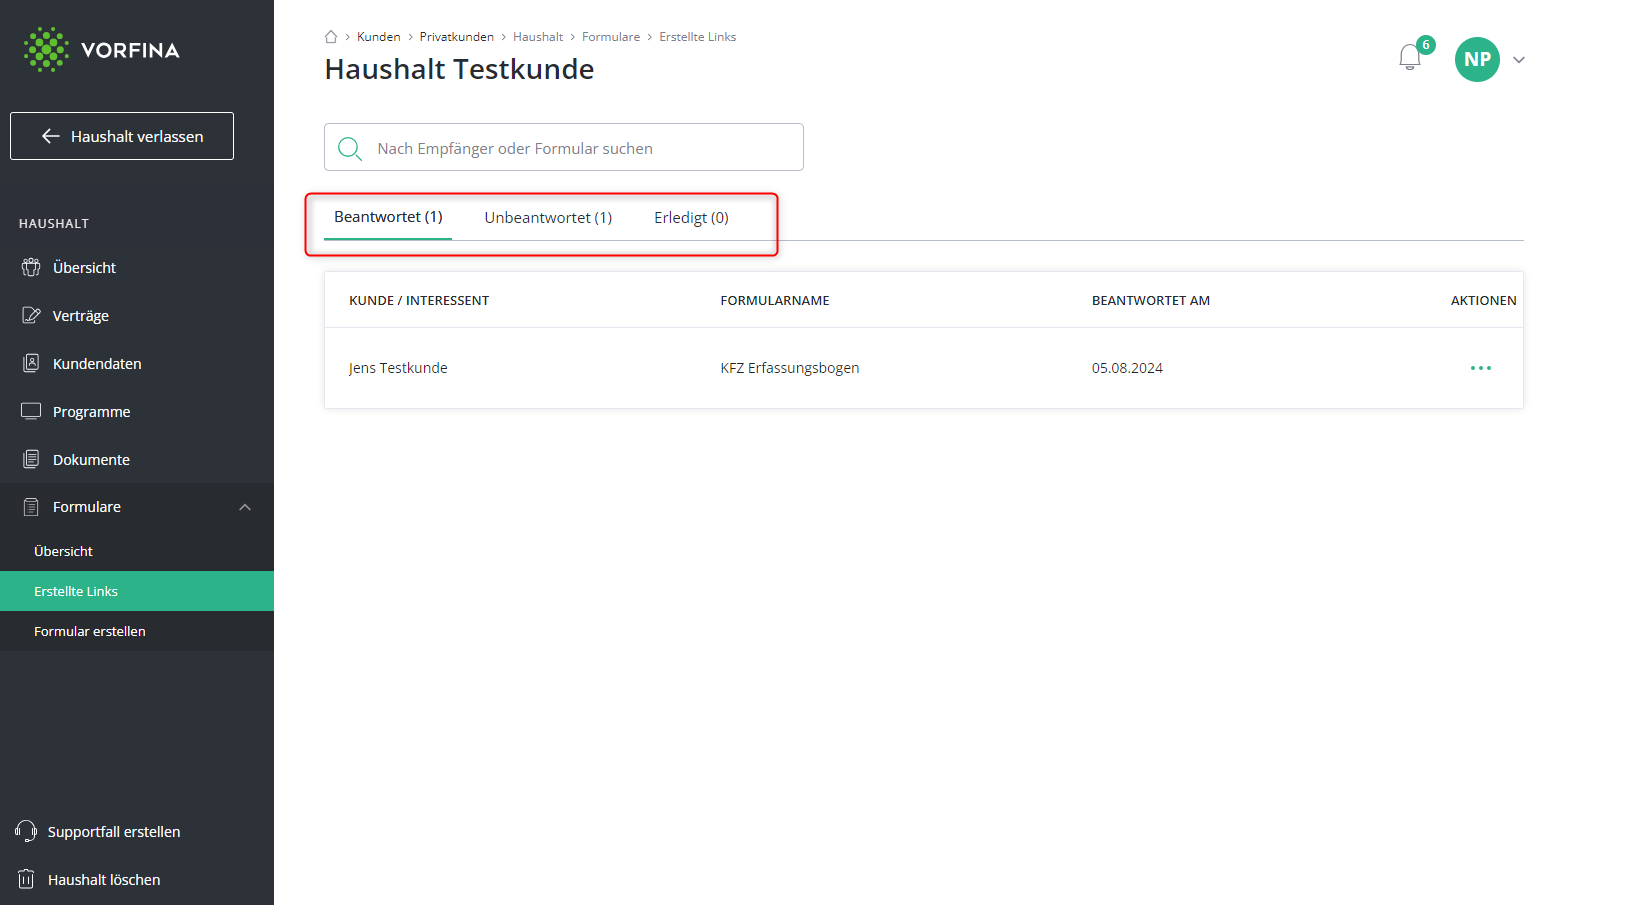Open the NP user avatar

(1477, 59)
